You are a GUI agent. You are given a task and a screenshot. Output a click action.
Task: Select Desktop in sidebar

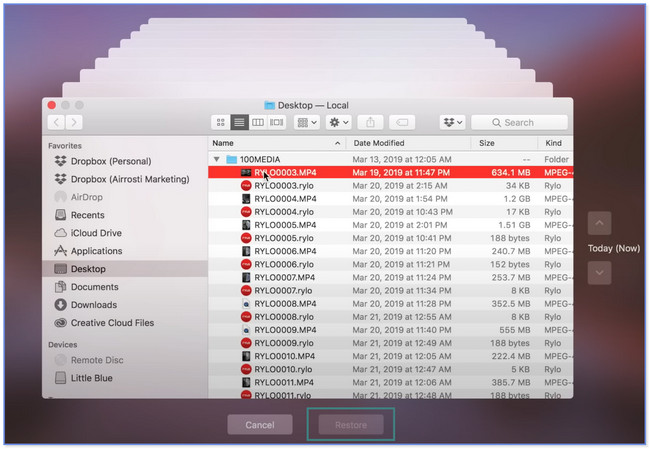[x=125, y=269]
